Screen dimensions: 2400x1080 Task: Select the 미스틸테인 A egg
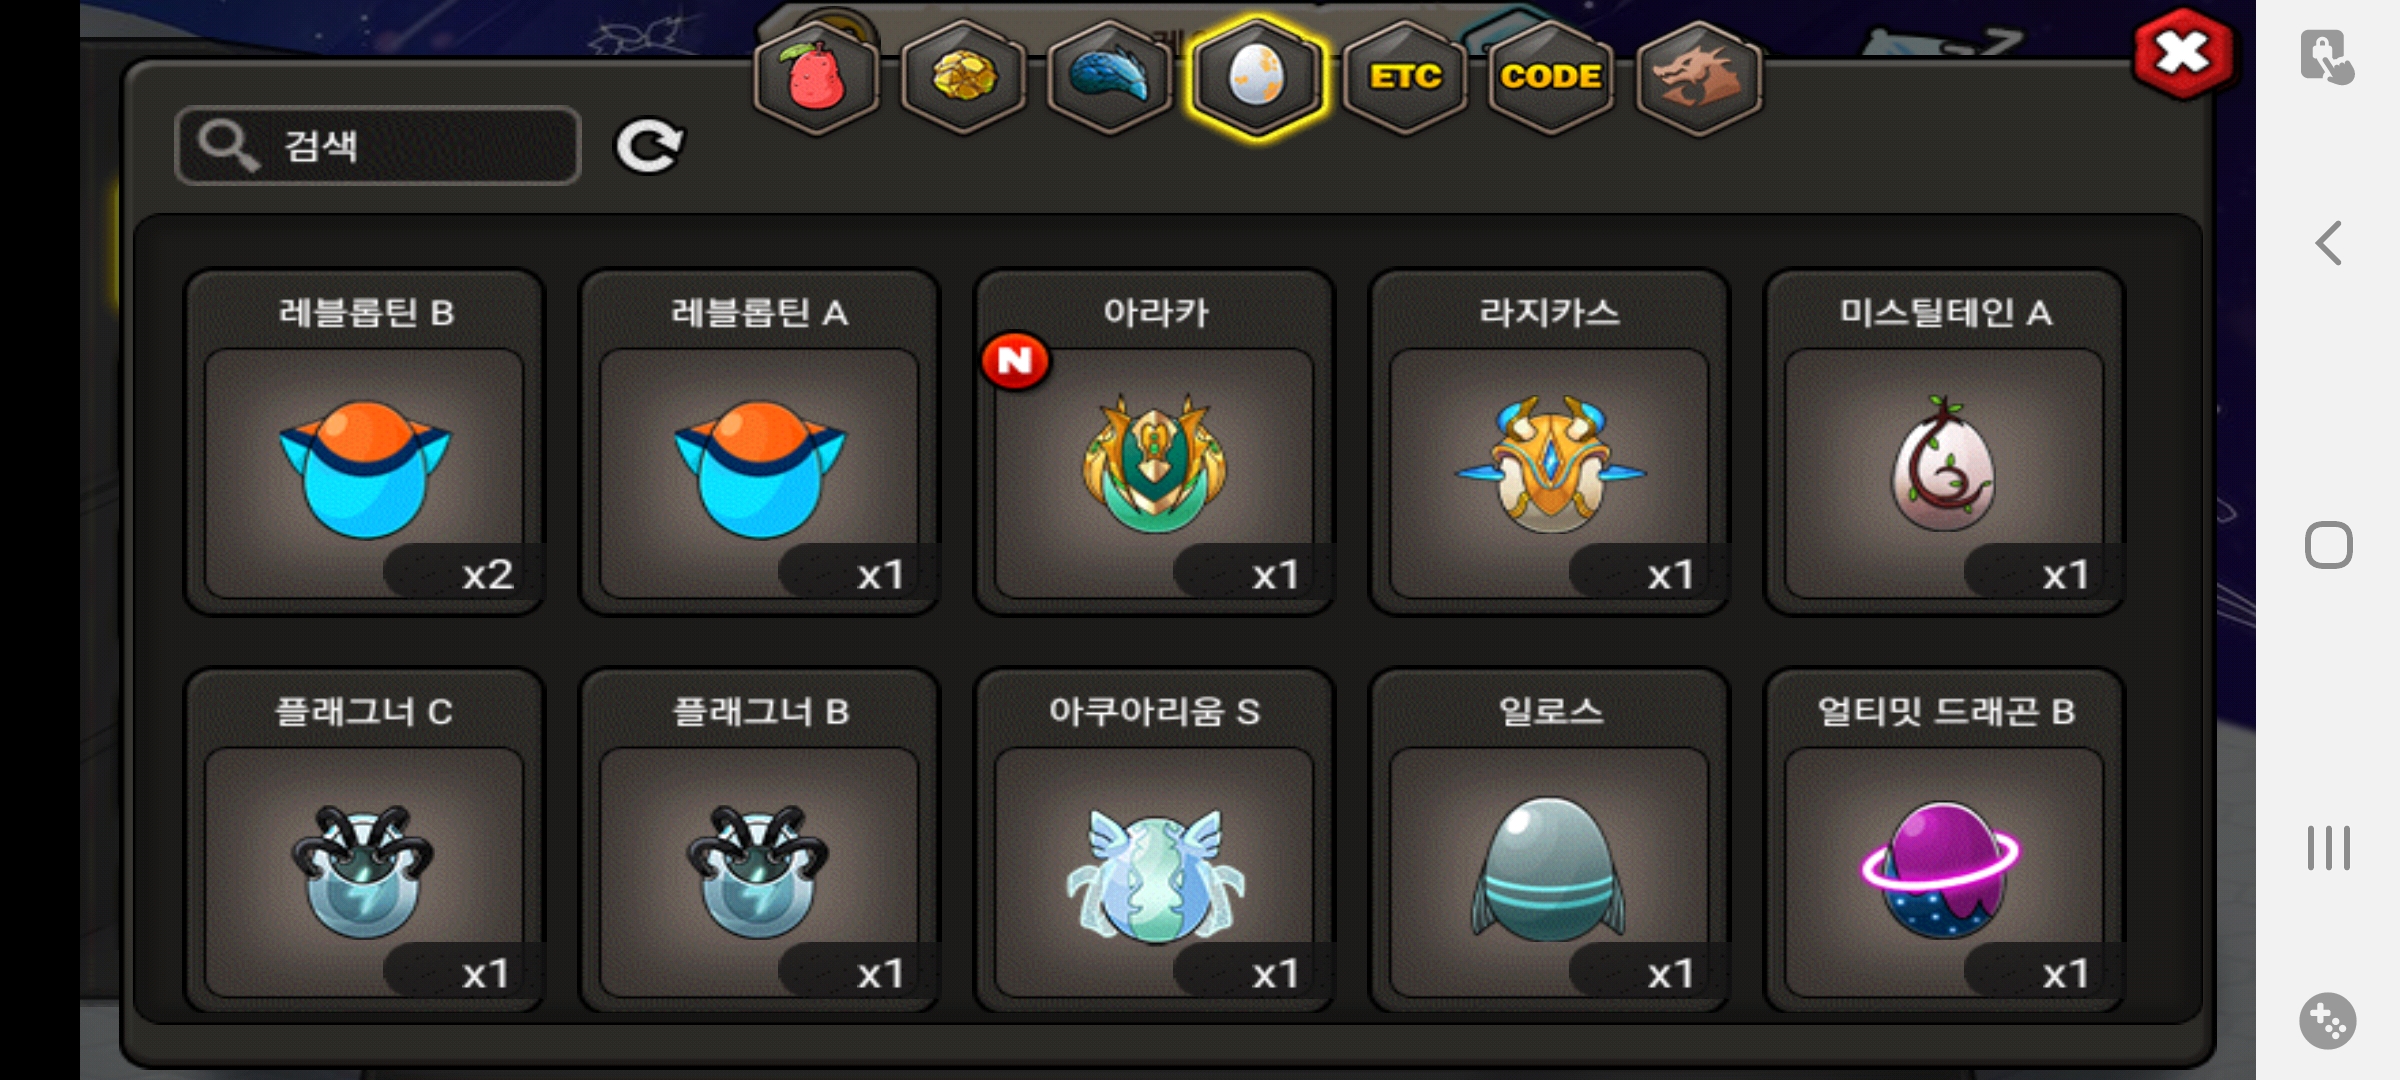(x=1945, y=442)
